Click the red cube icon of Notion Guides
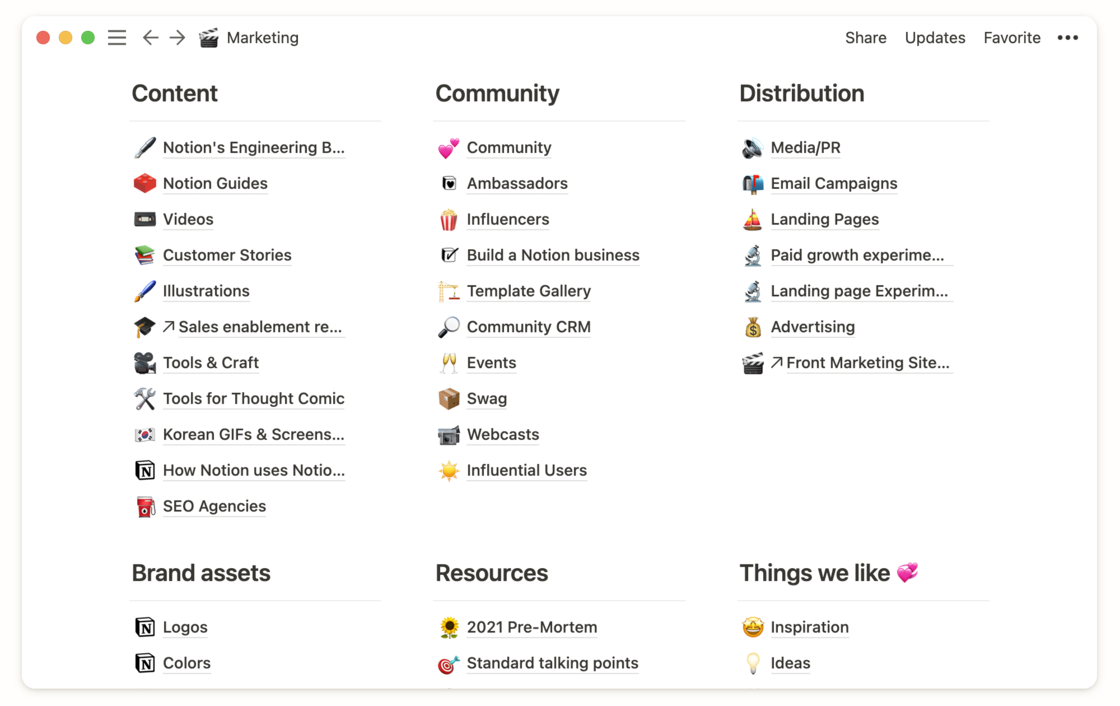Screen dimensions: 1120x706 click(x=145, y=184)
